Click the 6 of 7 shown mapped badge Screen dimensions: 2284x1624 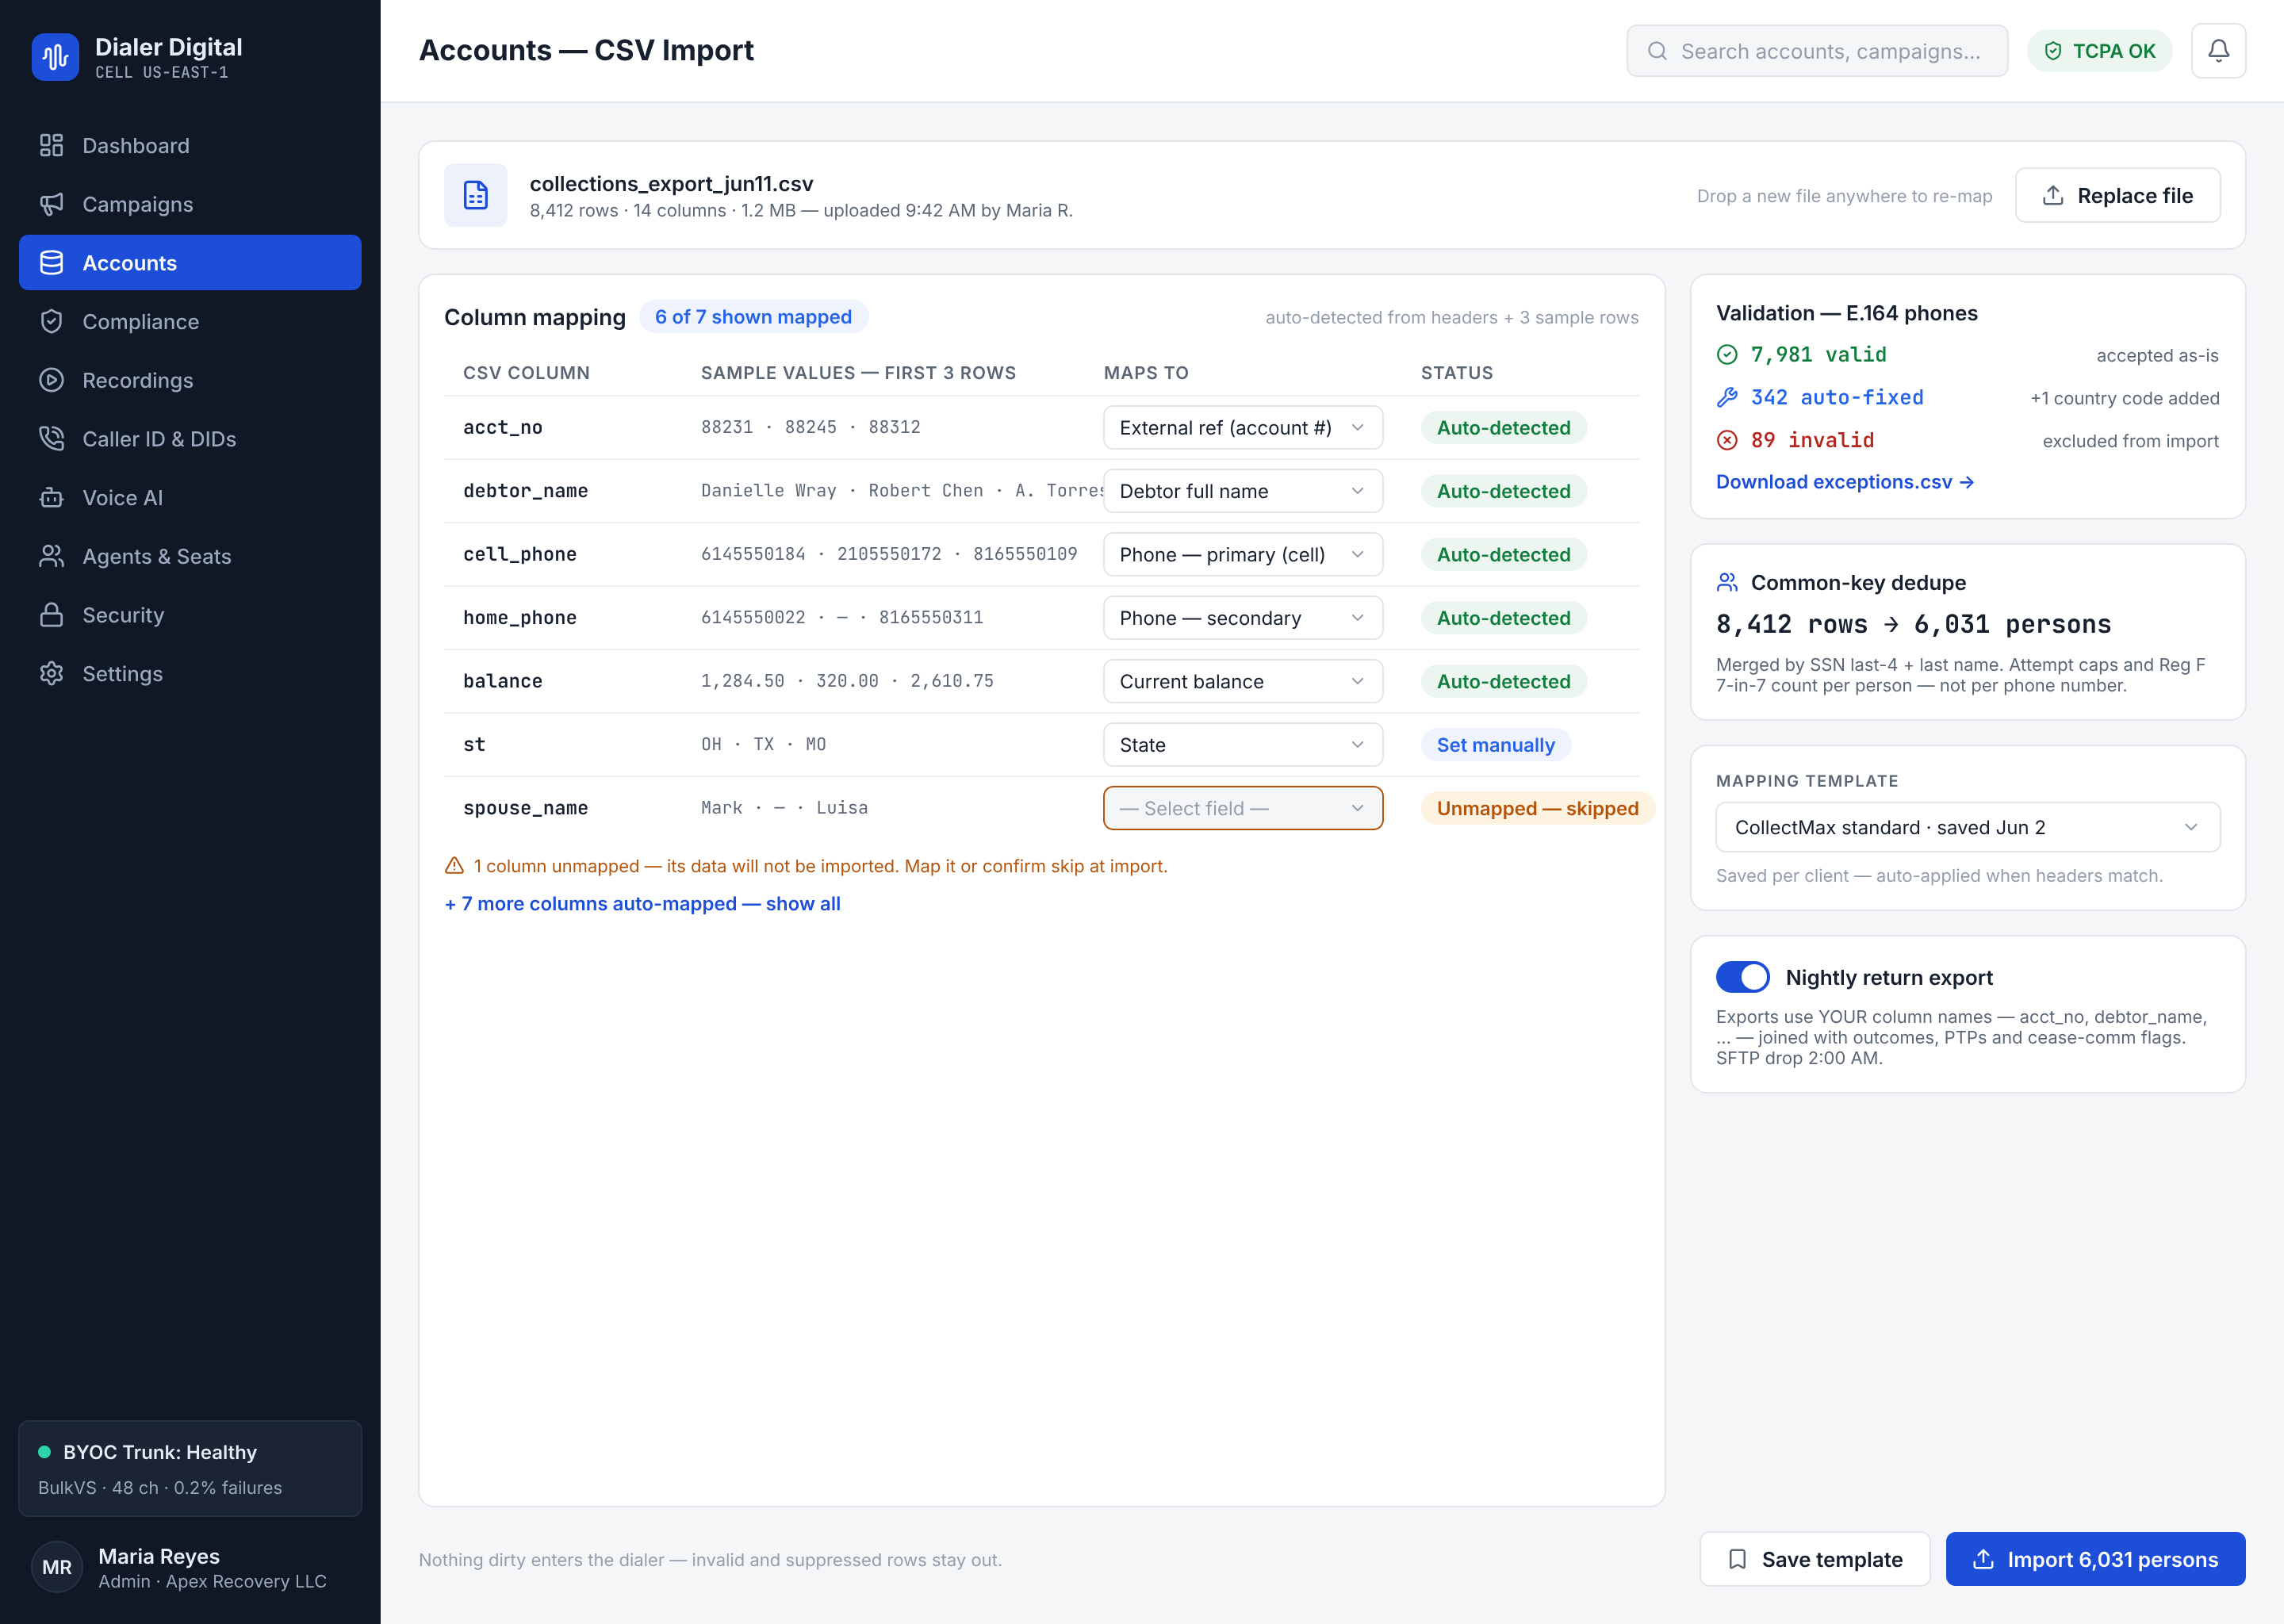[x=753, y=317]
